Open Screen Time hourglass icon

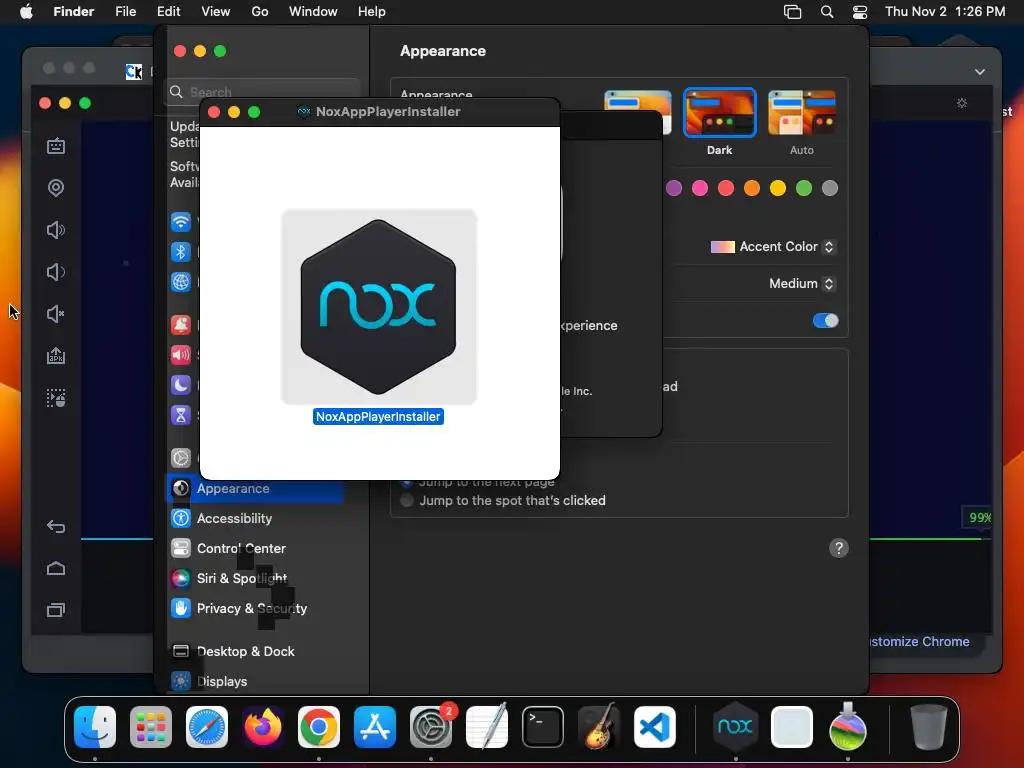pos(181,415)
